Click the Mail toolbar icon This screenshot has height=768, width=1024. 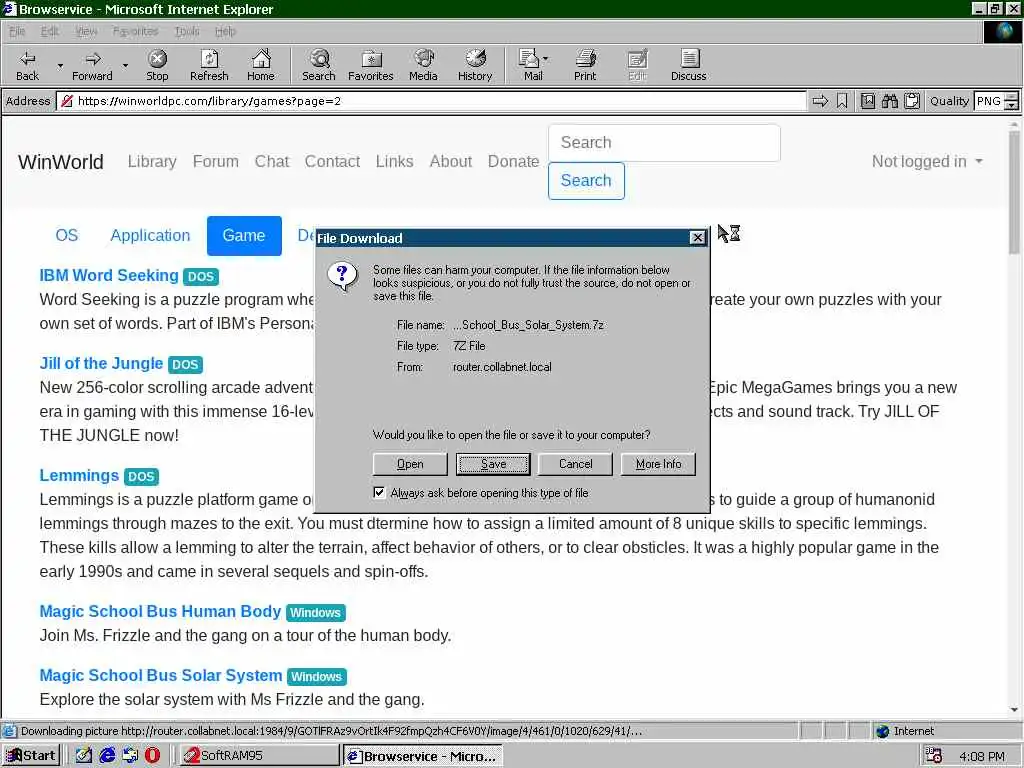point(530,65)
